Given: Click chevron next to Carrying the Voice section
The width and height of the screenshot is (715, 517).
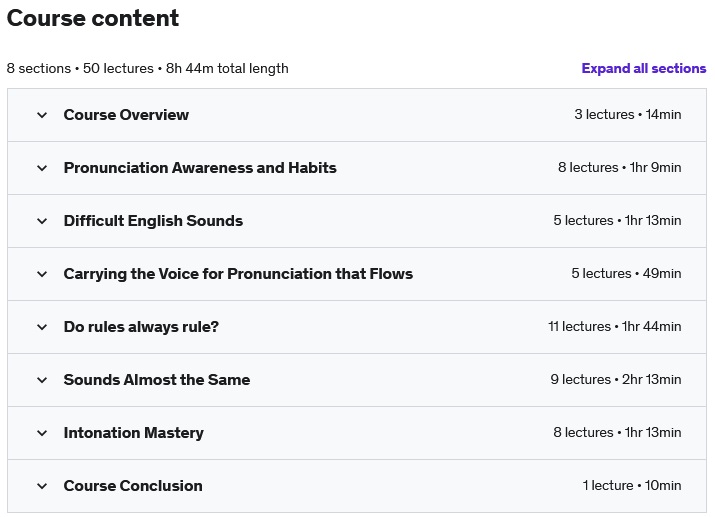Looking at the screenshot, I should (42, 274).
